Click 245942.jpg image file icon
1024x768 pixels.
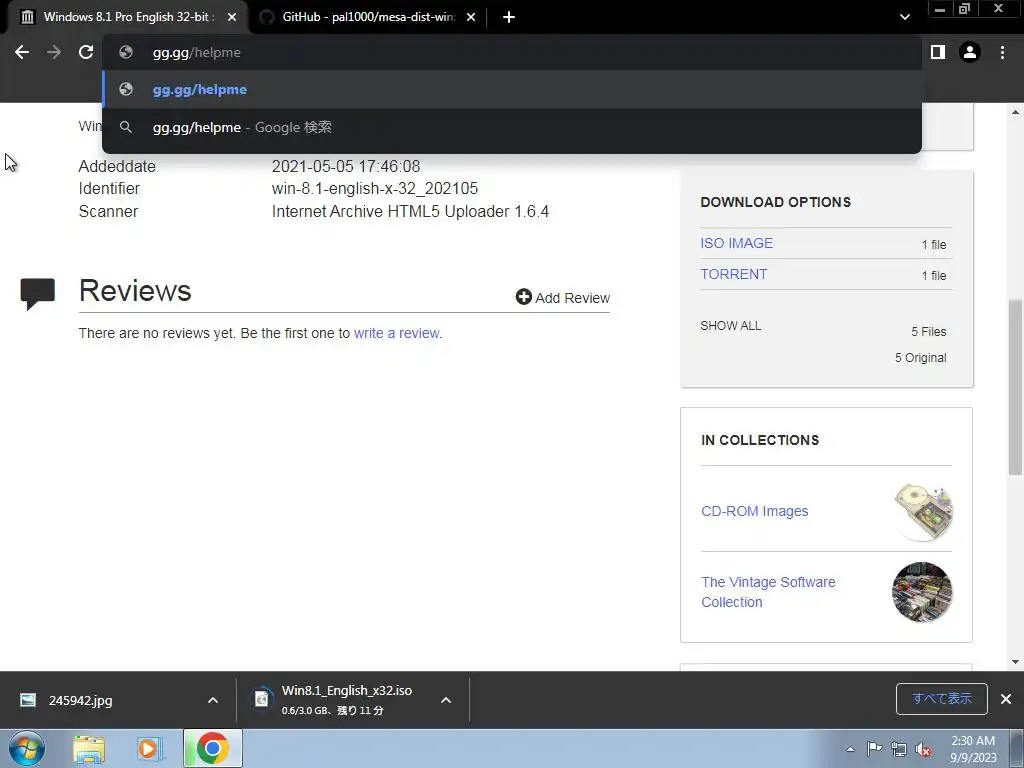click(28, 700)
